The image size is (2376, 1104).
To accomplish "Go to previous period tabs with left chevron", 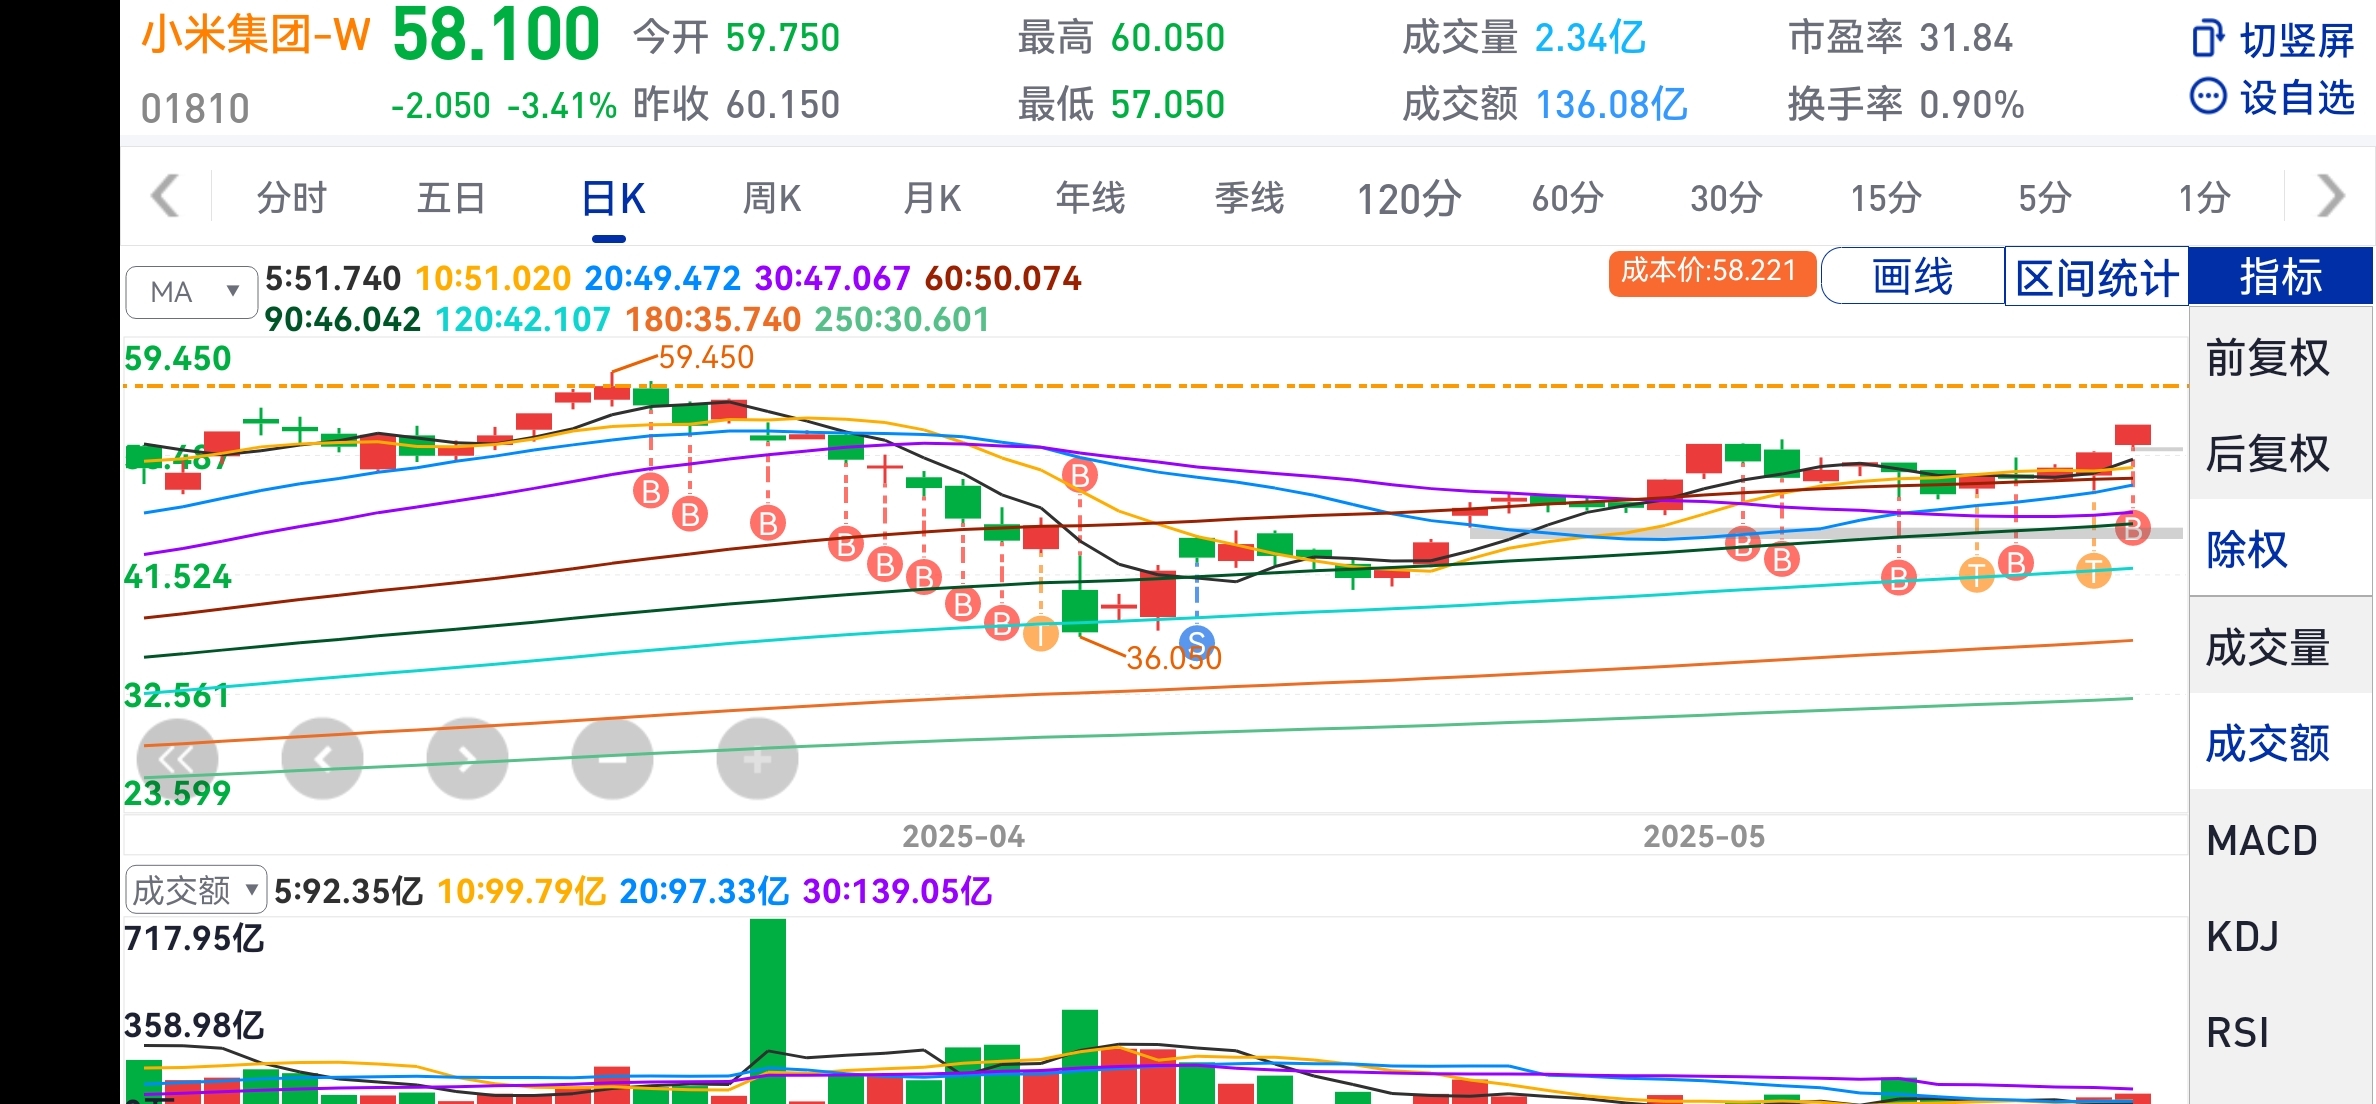I will pyautogui.click(x=165, y=195).
